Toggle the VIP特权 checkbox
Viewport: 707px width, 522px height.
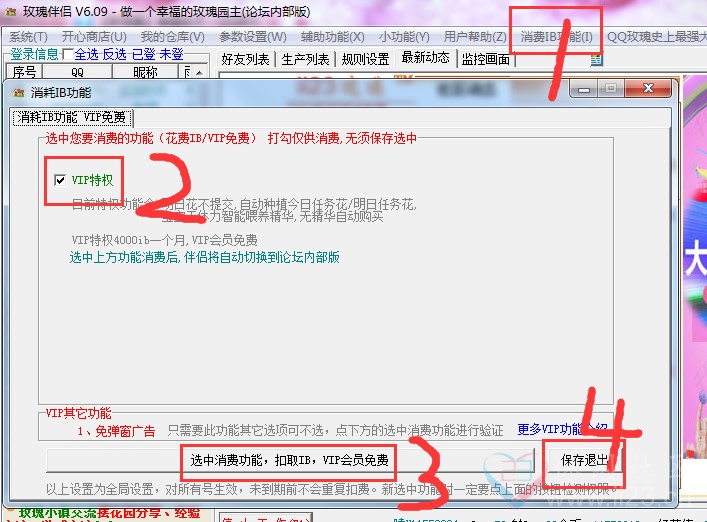[x=60, y=180]
